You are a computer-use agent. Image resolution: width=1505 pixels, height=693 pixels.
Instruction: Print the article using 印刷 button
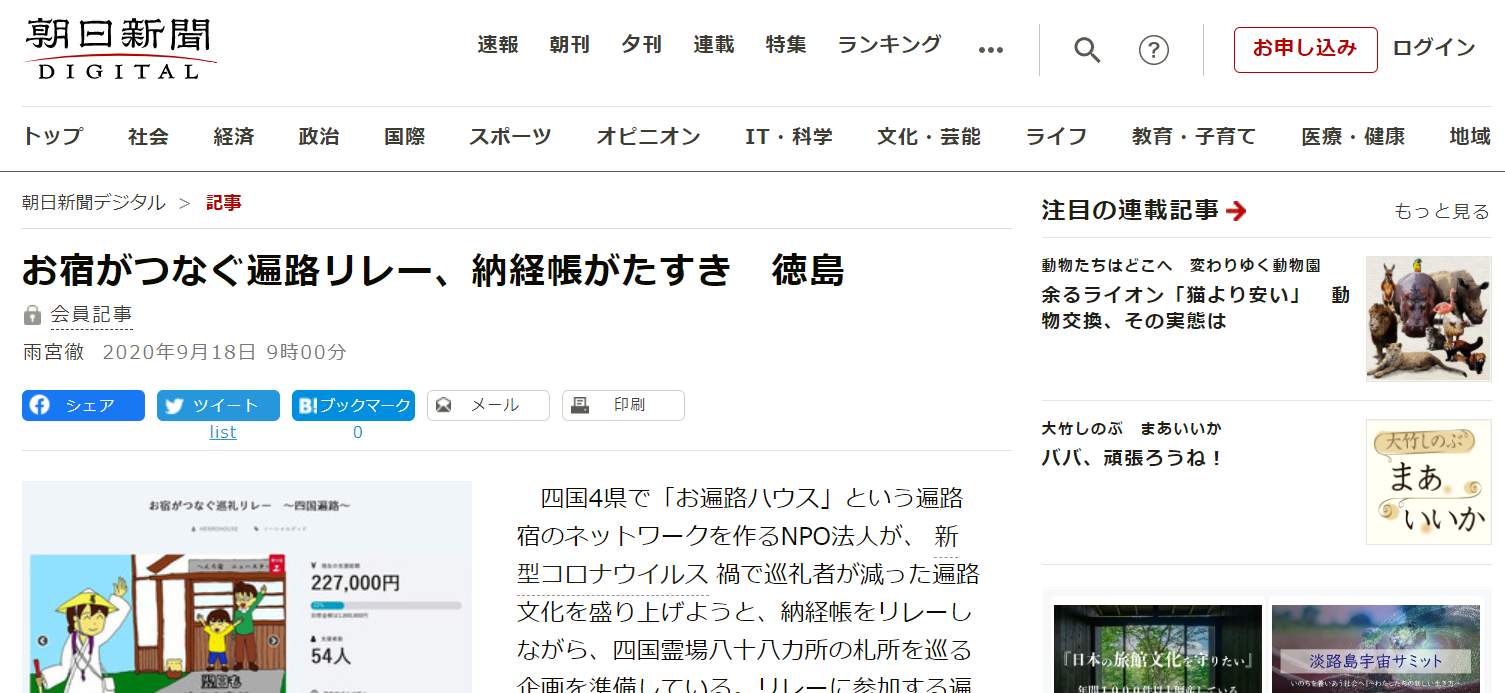(623, 405)
